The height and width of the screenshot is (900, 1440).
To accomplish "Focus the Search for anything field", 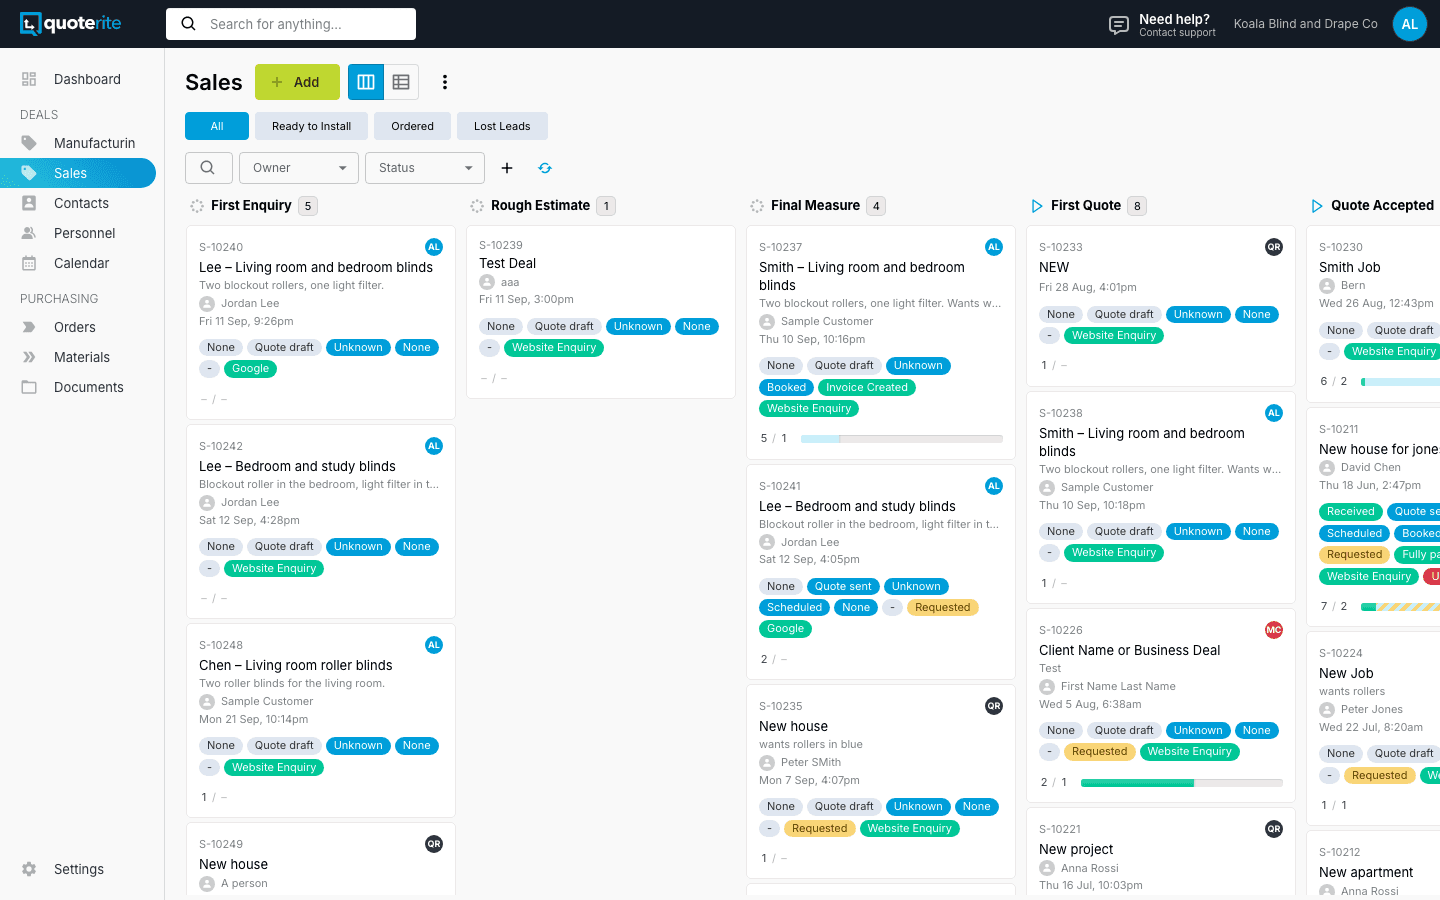I will (291, 24).
